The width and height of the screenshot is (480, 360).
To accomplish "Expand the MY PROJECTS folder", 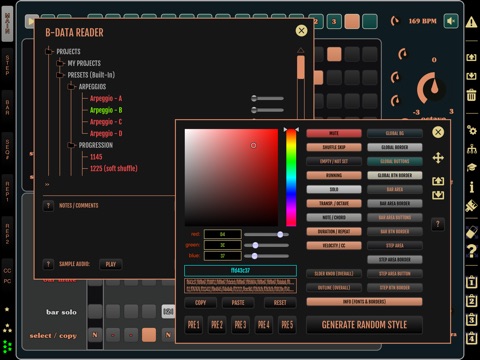I will [x=60, y=63].
